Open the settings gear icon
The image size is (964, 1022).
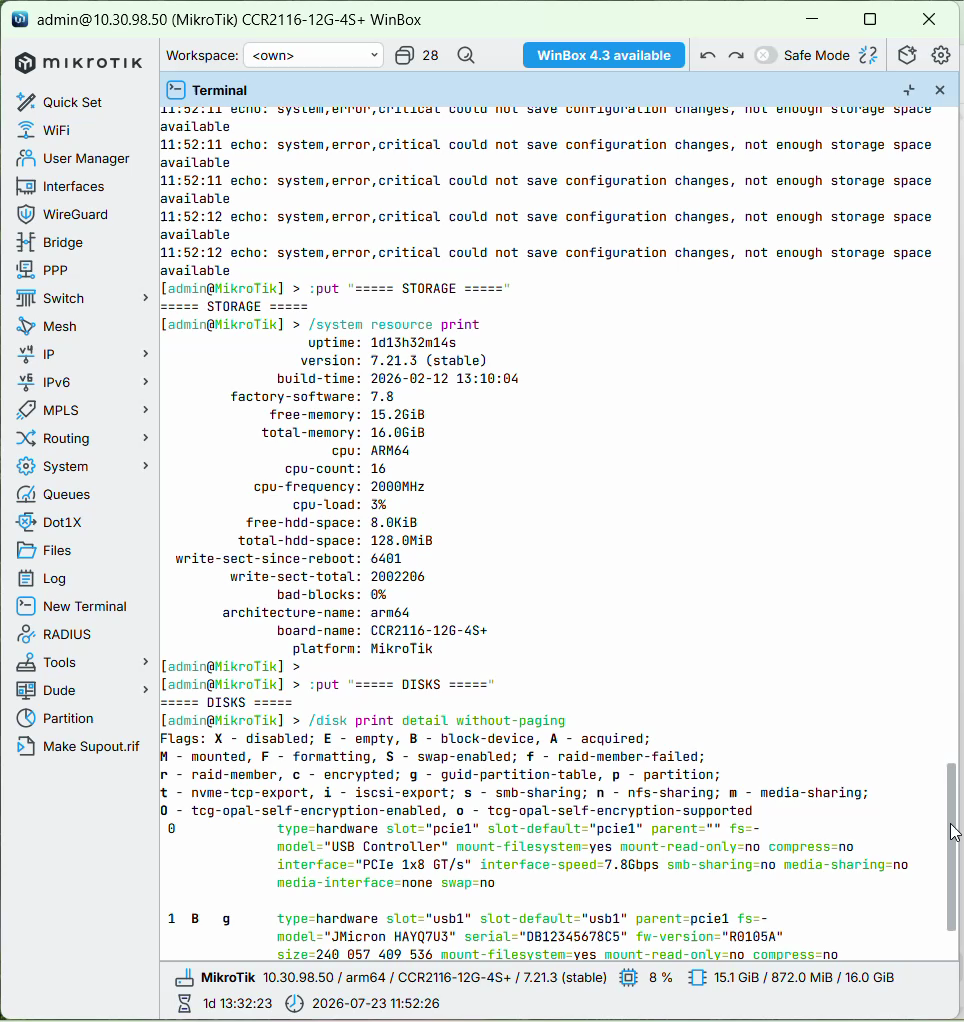tap(941, 55)
